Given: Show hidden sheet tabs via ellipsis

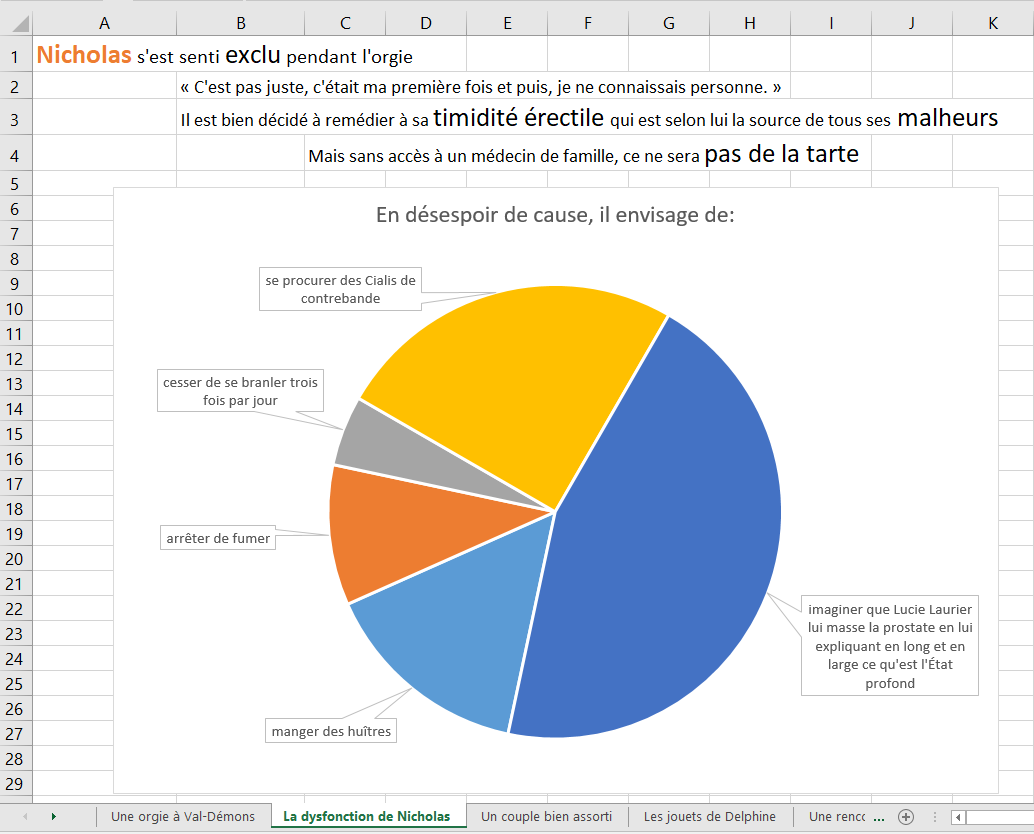Looking at the screenshot, I should [879, 816].
